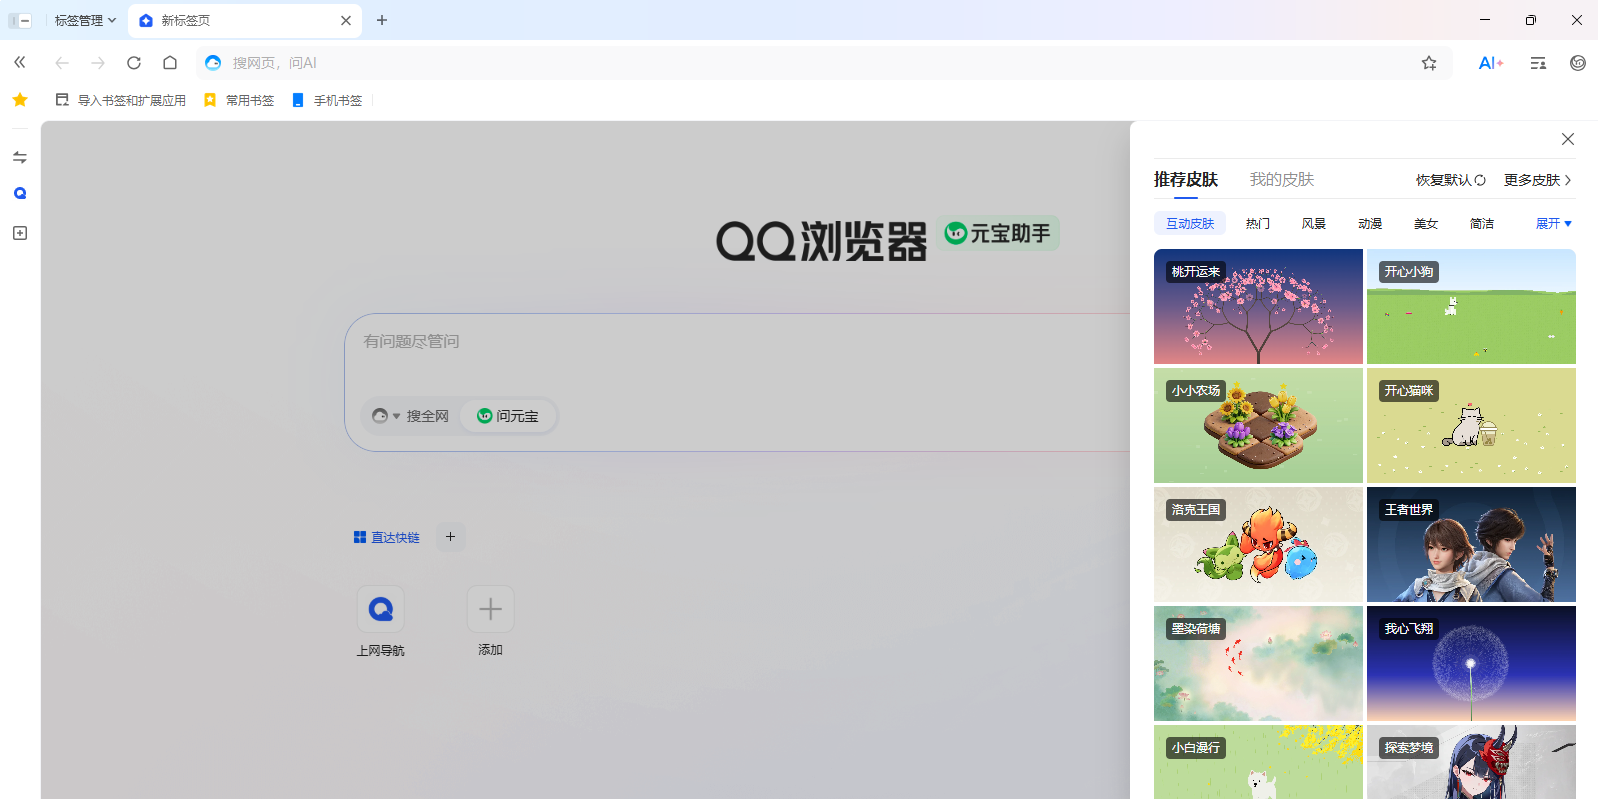Expand the skin categories with 展开
This screenshot has height=799, width=1598.
point(1554,224)
